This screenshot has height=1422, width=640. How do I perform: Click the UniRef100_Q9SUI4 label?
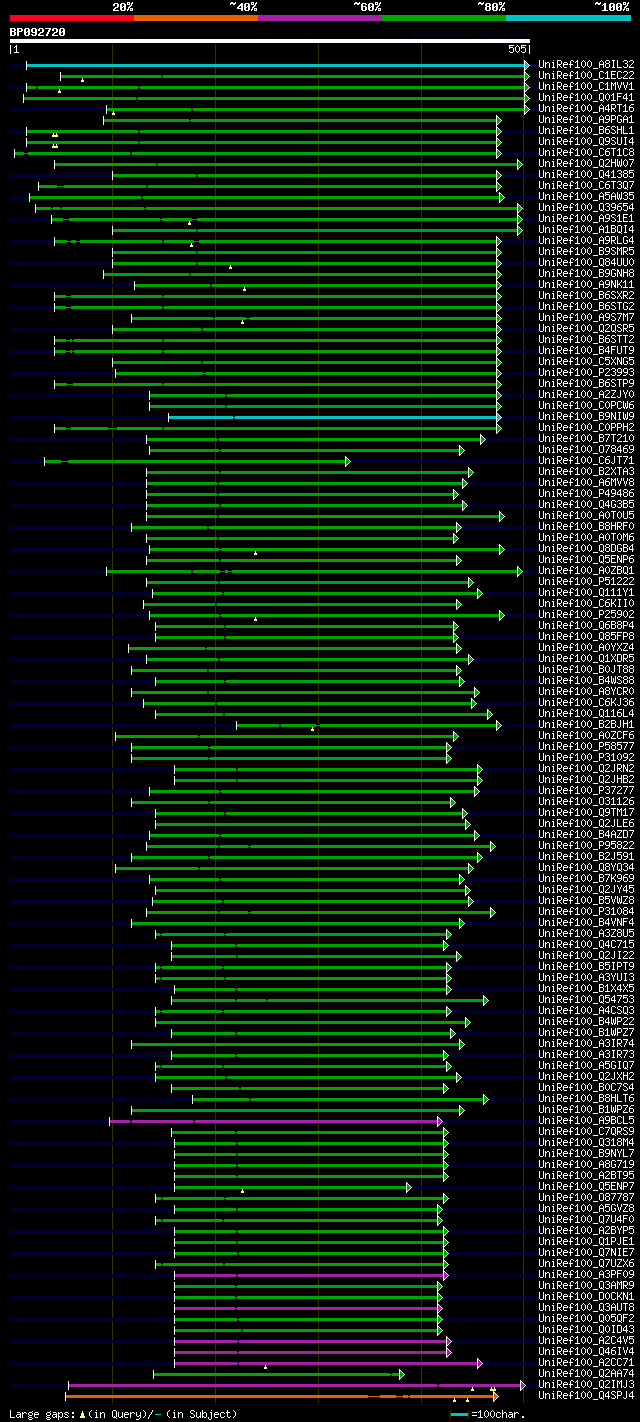click(x=586, y=142)
